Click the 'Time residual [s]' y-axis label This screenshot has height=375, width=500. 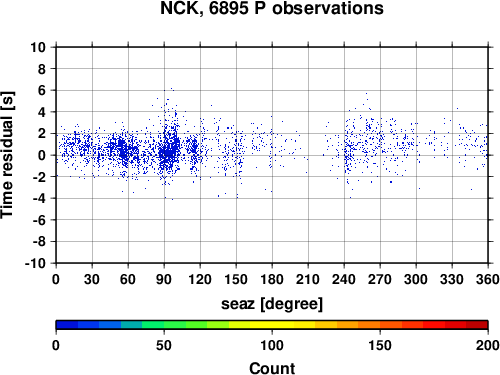tap(7, 155)
